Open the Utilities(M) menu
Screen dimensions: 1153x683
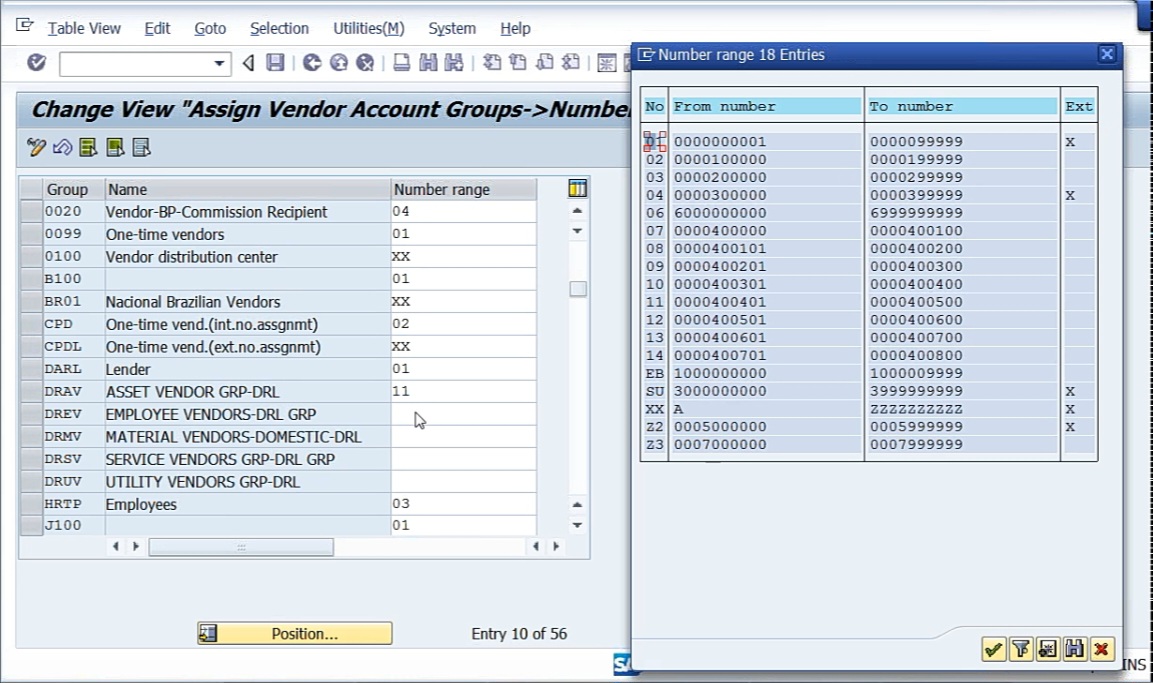(368, 28)
